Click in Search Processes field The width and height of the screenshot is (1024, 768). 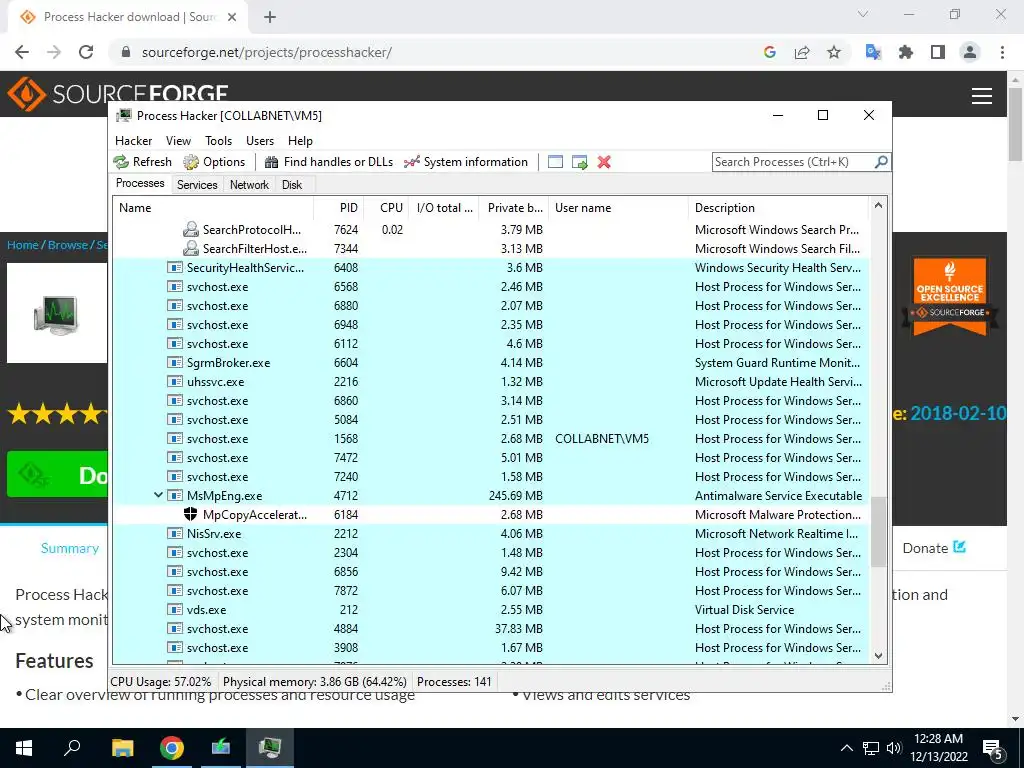[793, 161]
